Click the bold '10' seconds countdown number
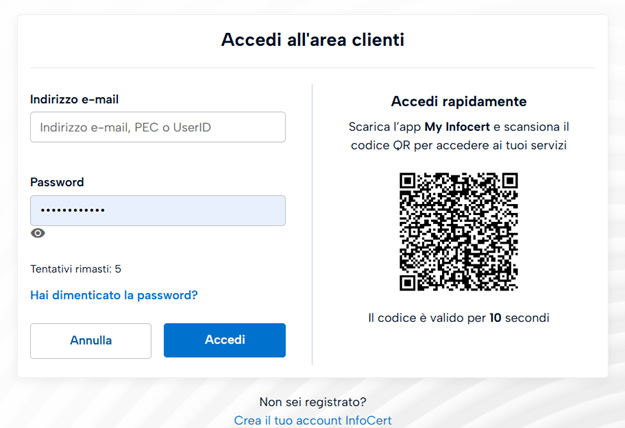The image size is (625, 428). pos(494,318)
